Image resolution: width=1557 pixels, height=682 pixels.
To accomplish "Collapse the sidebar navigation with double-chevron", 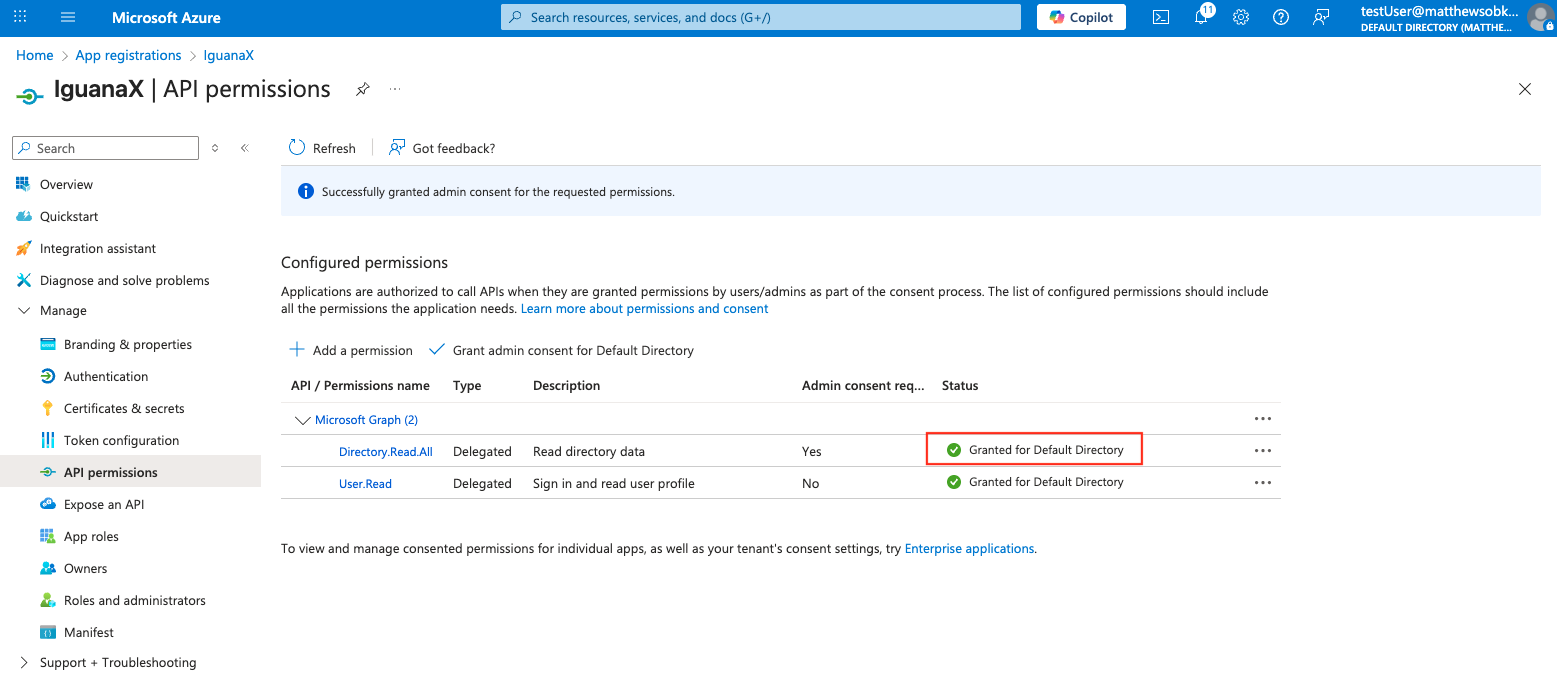I will pyautogui.click(x=244, y=148).
